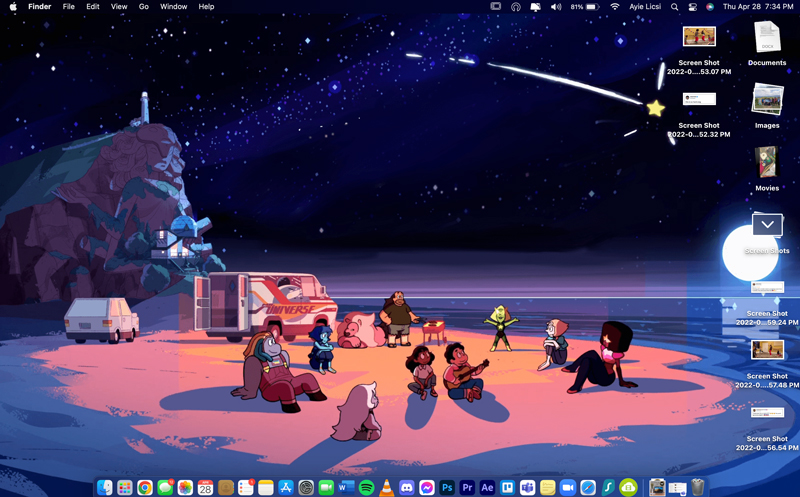This screenshot has width=800, height=497.
Task: Open Finder from the Dock
Action: point(105,487)
